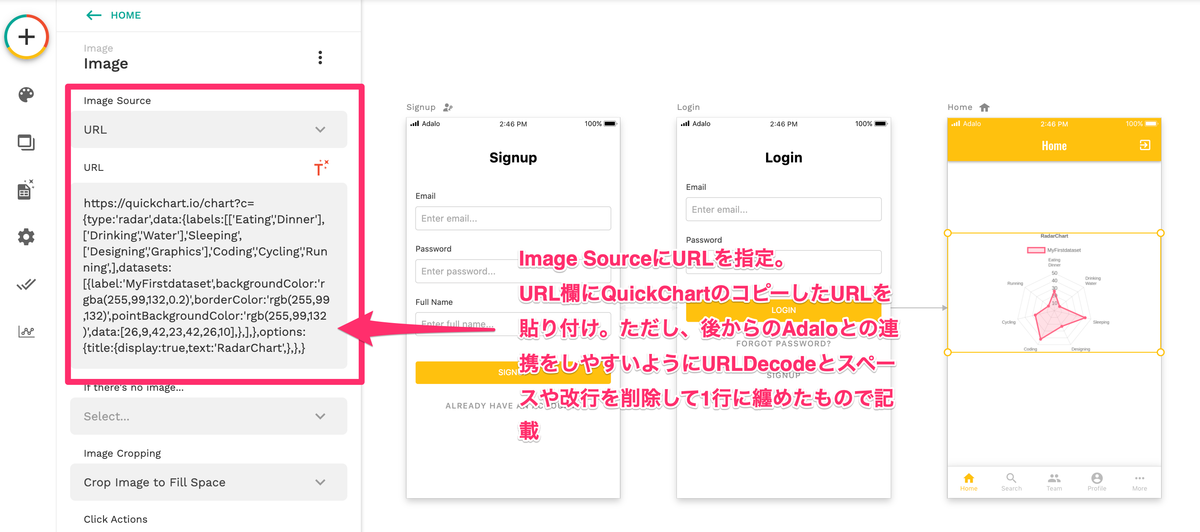Open the Screens icon in sidebar
The image size is (1200, 532).
(x=26, y=142)
